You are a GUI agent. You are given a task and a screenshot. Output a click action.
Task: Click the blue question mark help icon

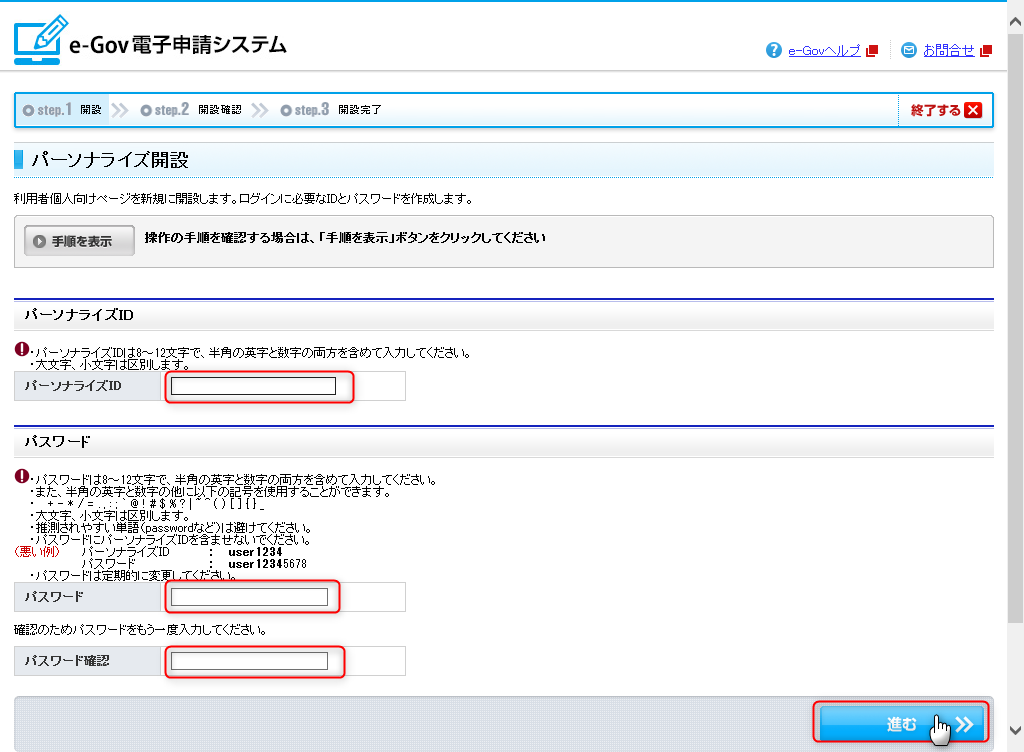click(x=773, y=50)
